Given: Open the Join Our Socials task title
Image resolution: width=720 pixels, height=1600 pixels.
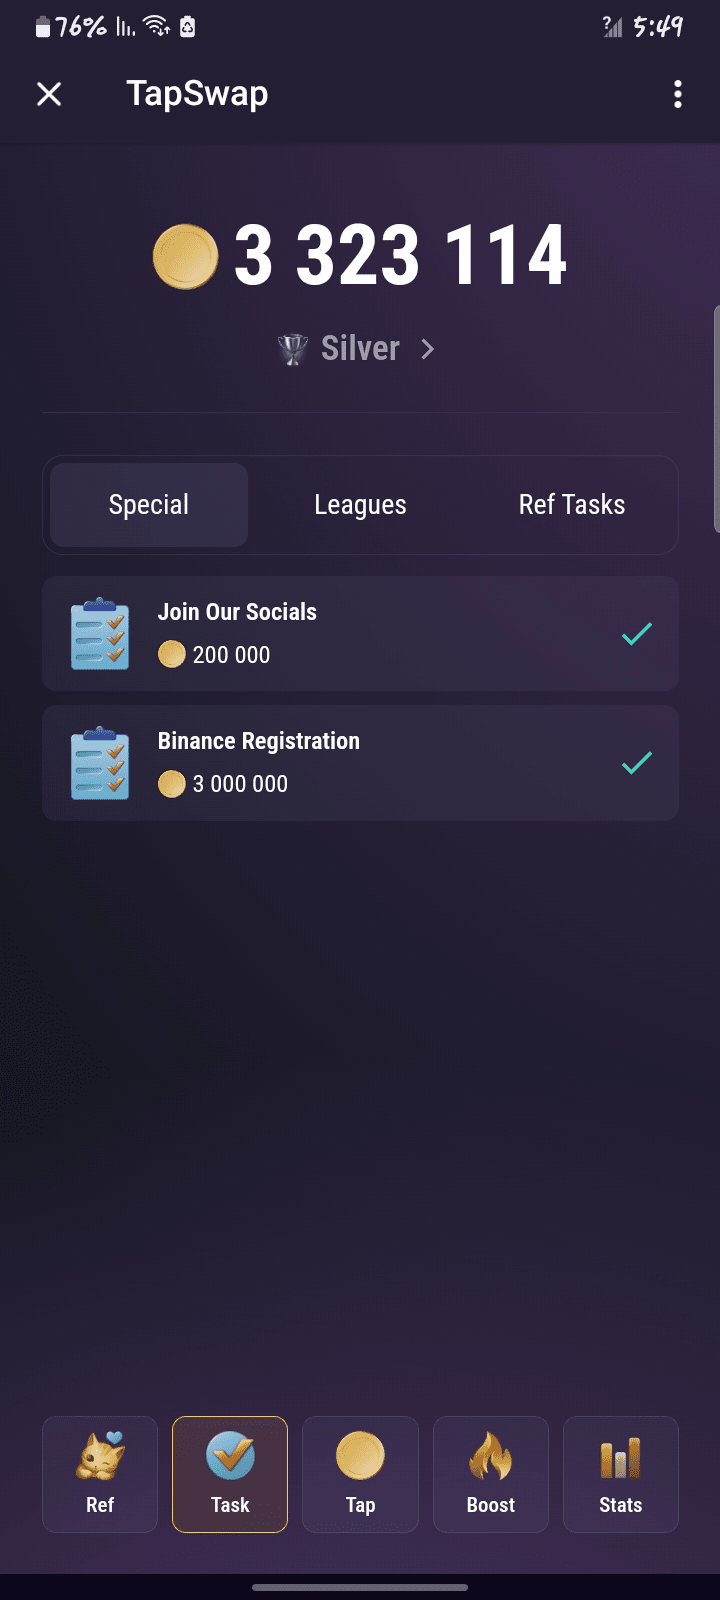Looking at the screenshot, I should pos(237,612).
